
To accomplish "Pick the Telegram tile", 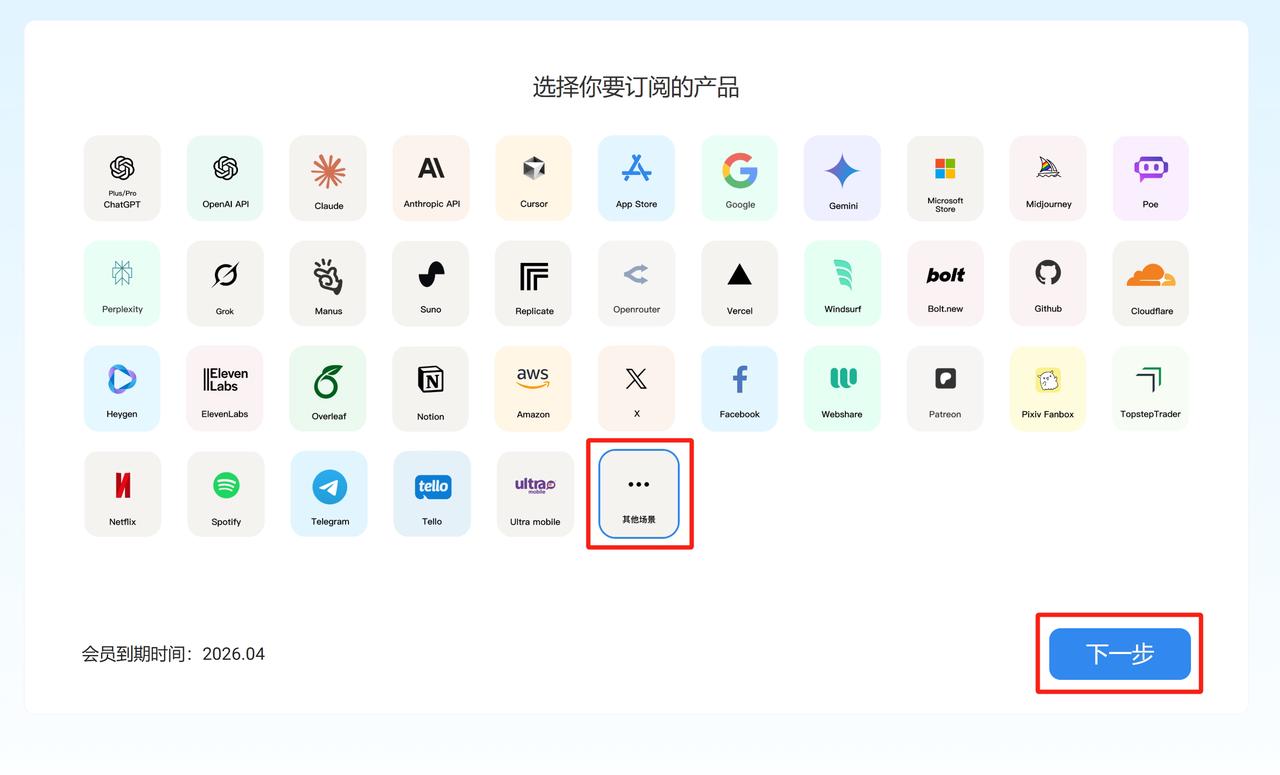I will coord(329,494).
